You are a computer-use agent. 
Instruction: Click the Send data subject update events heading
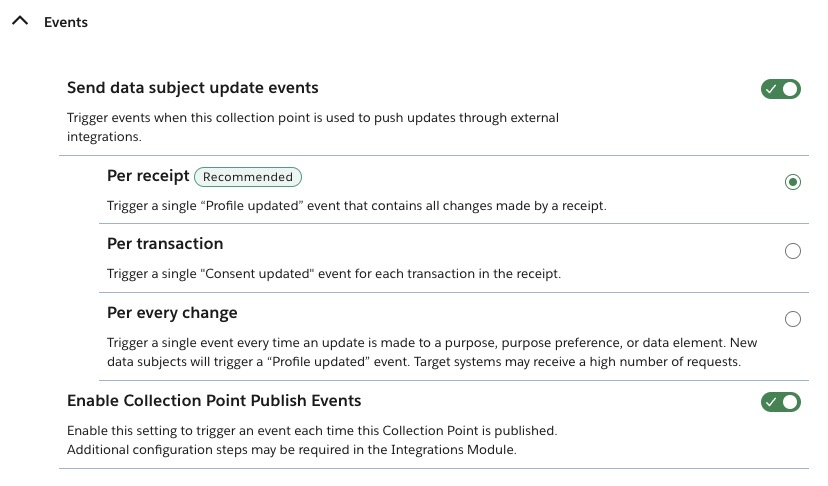click(x=193, y=88)
